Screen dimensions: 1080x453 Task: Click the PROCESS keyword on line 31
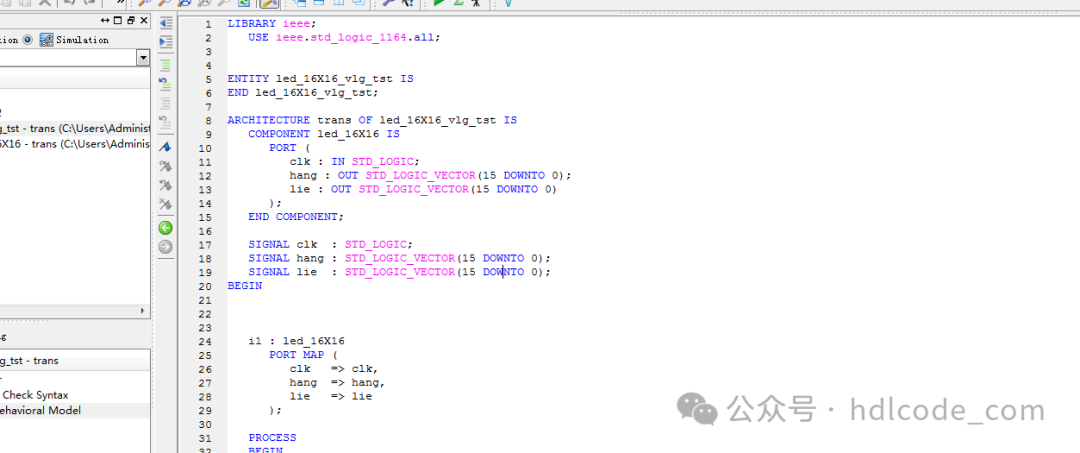click(x=272, y=437)
